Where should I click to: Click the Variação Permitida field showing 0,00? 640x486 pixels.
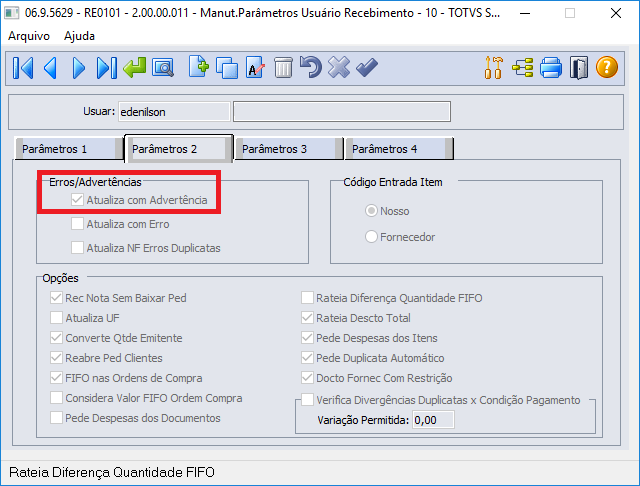pos(433,419)
